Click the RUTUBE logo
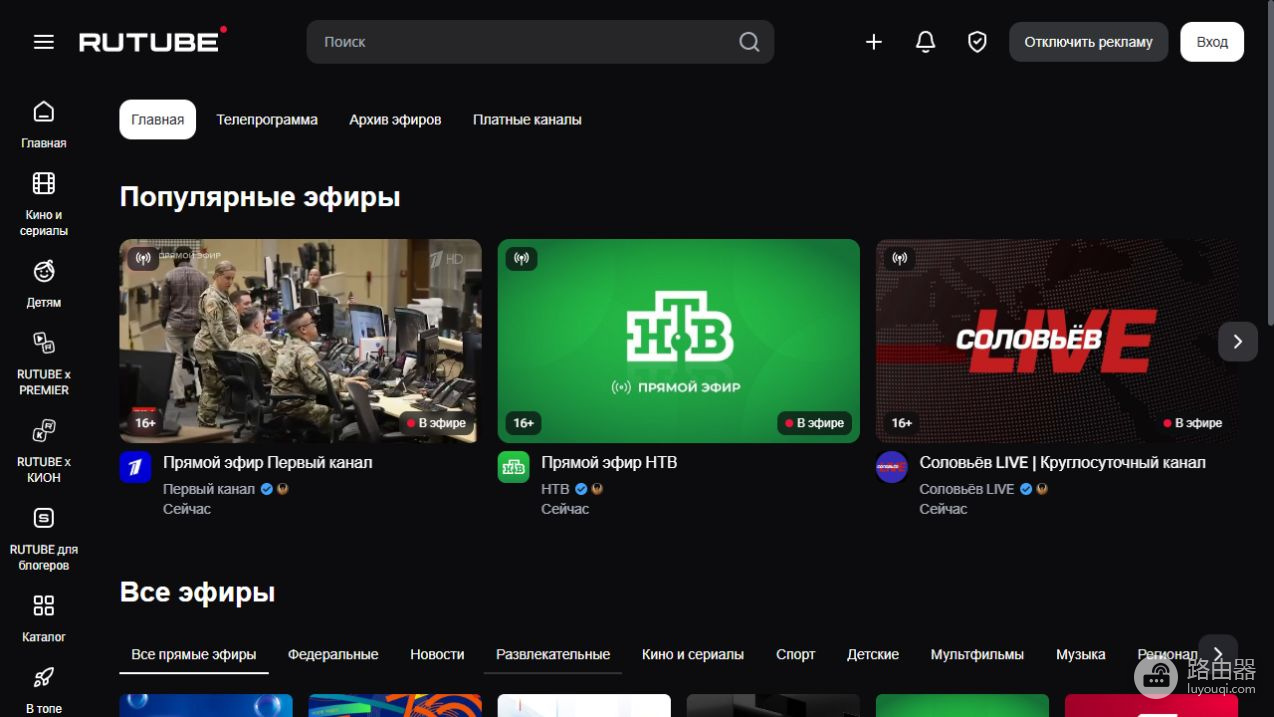The height and width of the screenshot is (717, 1274). pos(153,40)
